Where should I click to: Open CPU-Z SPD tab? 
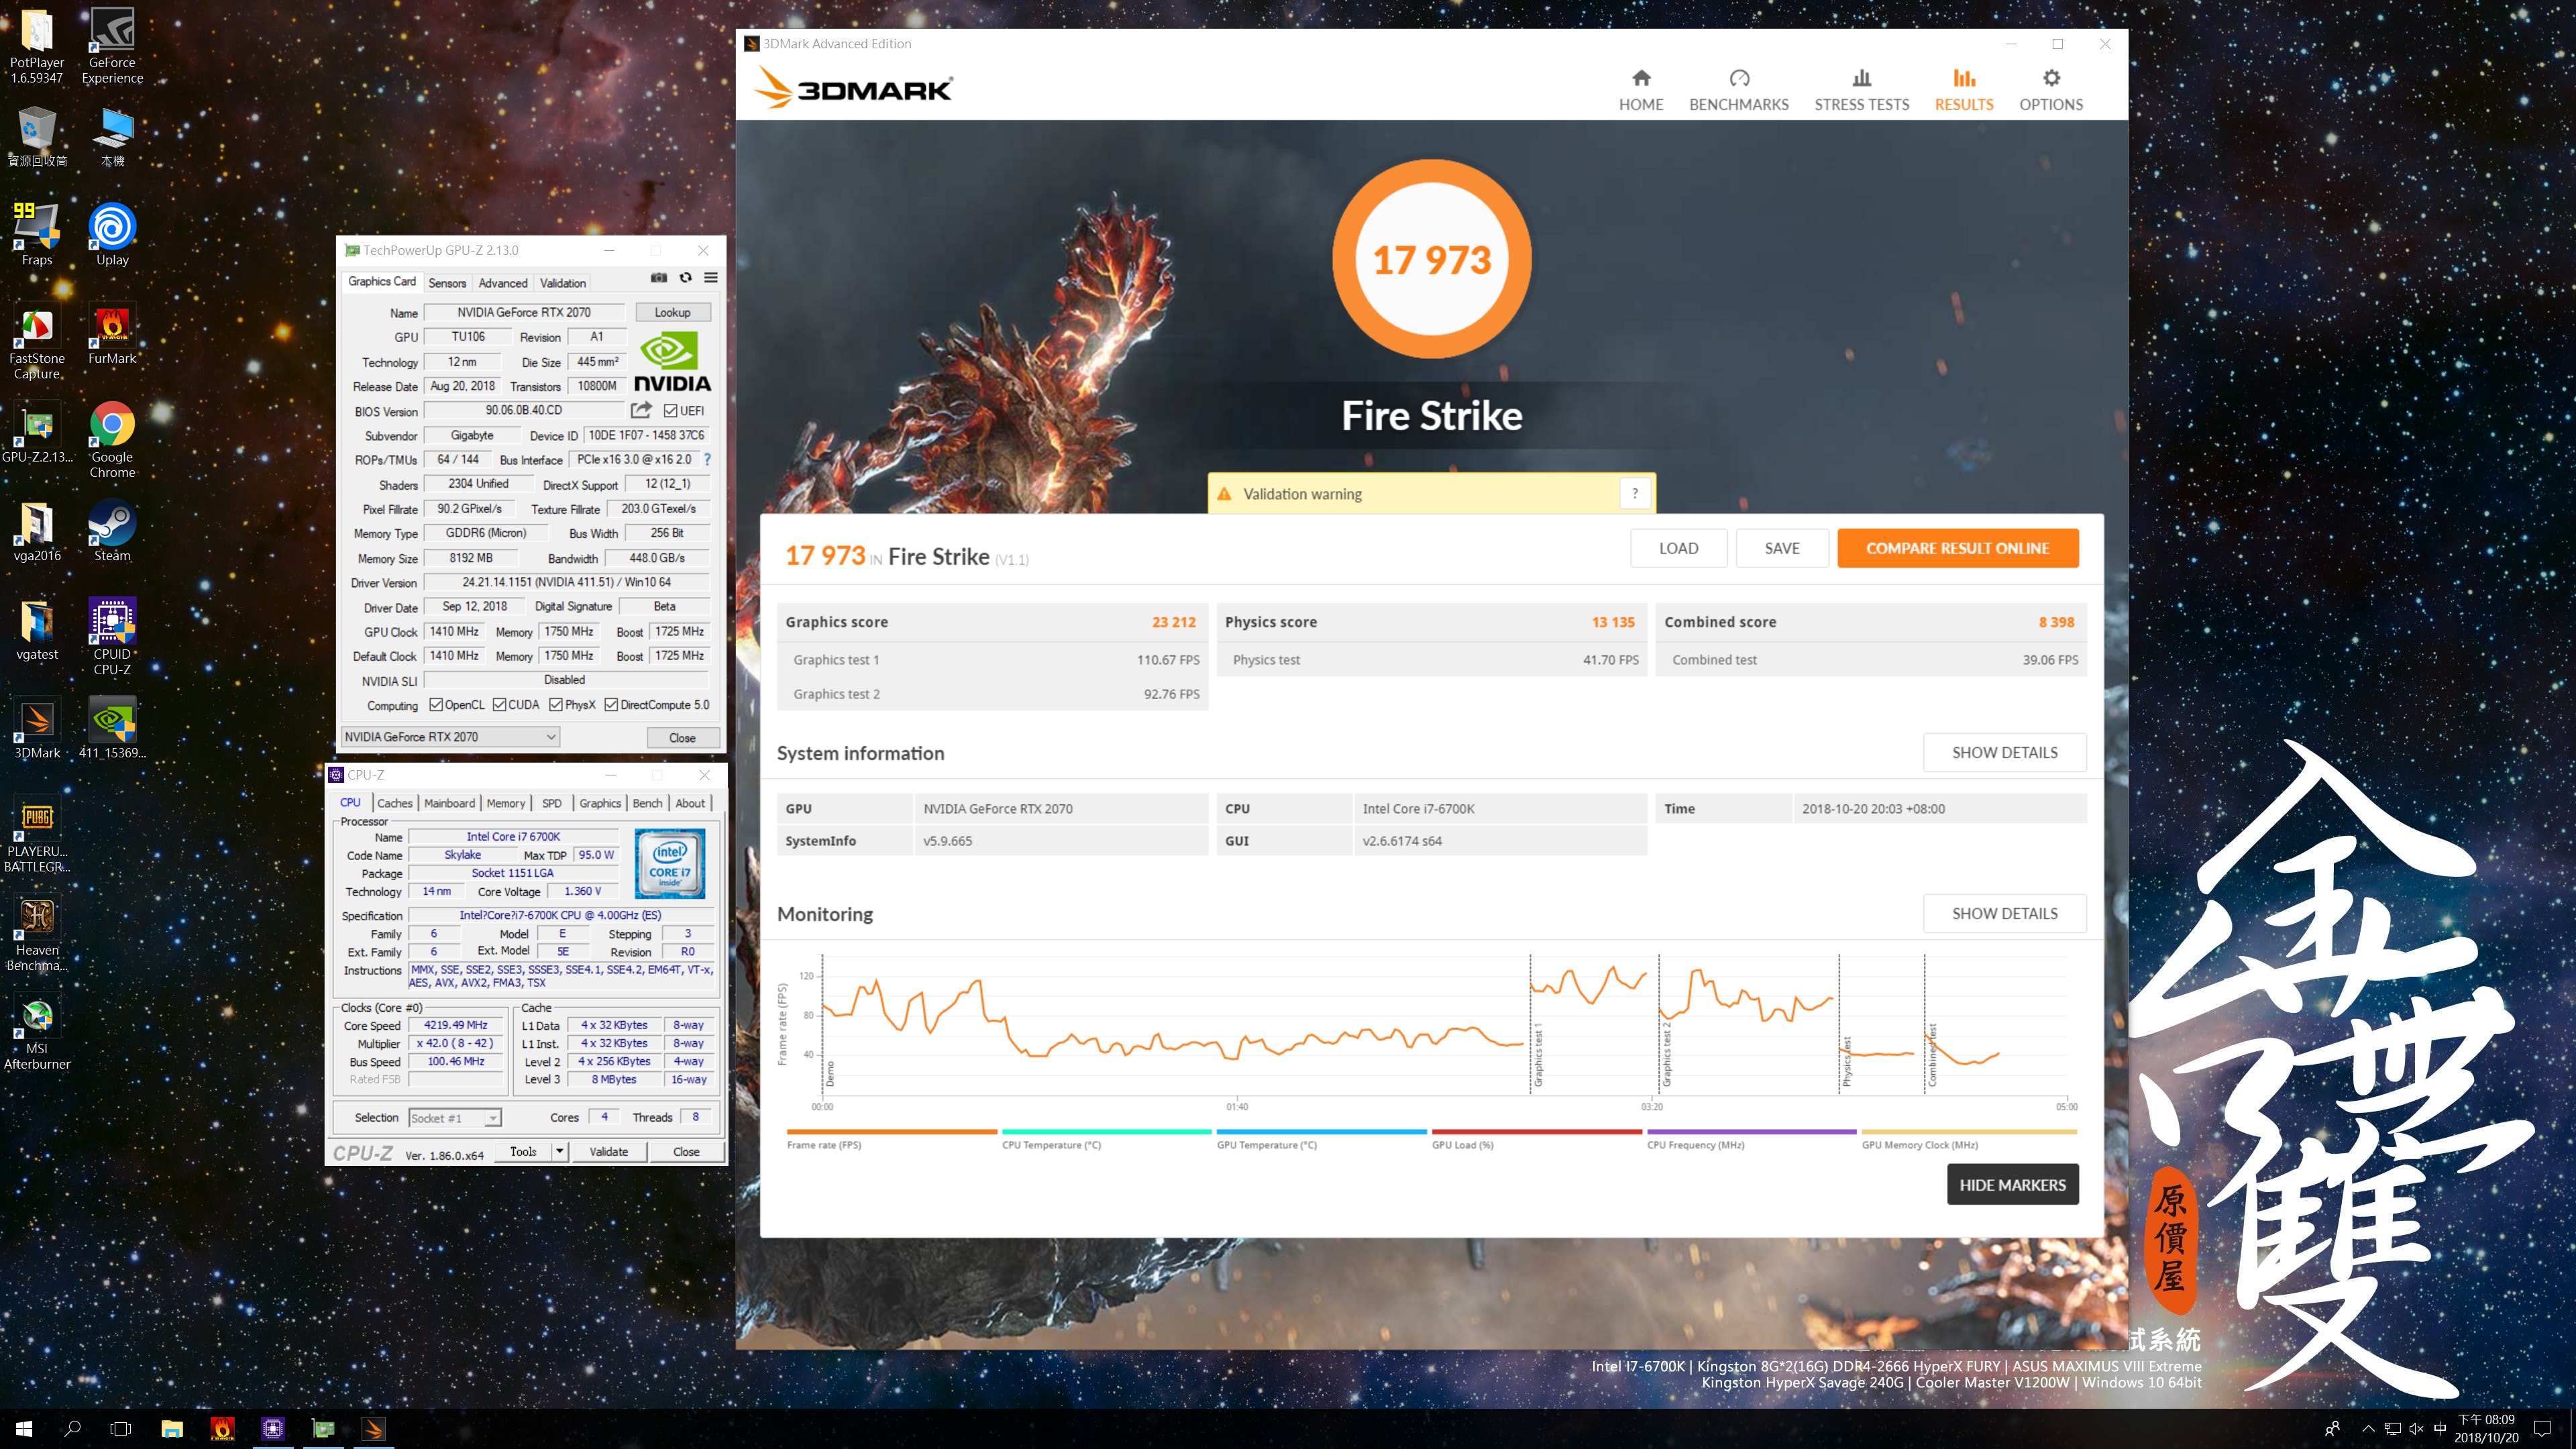[x=552, y=803]
